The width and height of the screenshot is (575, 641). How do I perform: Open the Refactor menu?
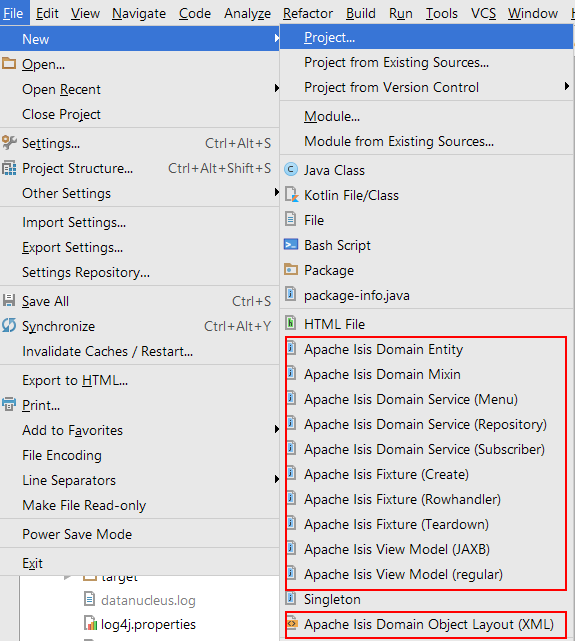[308, 13]
